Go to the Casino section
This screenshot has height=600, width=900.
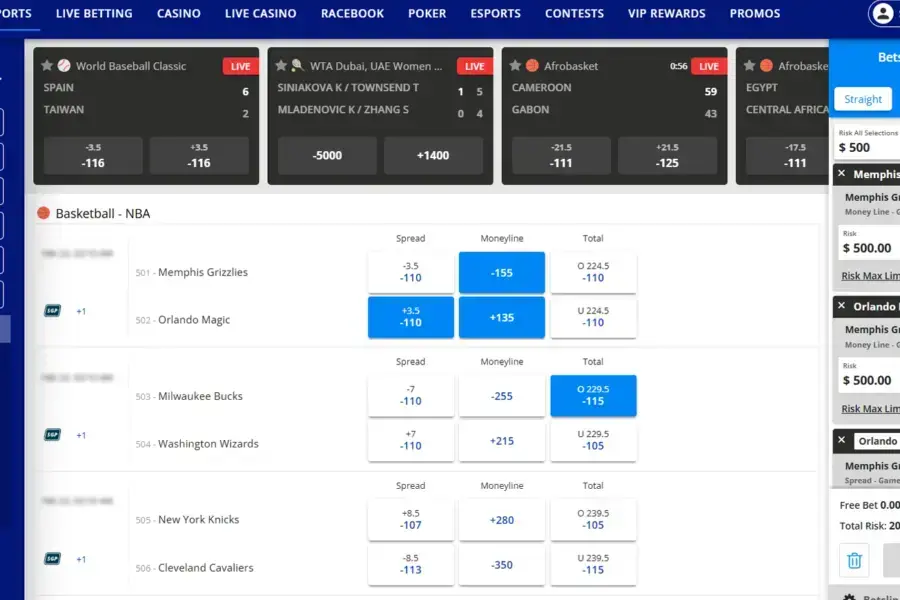point(179,13)
